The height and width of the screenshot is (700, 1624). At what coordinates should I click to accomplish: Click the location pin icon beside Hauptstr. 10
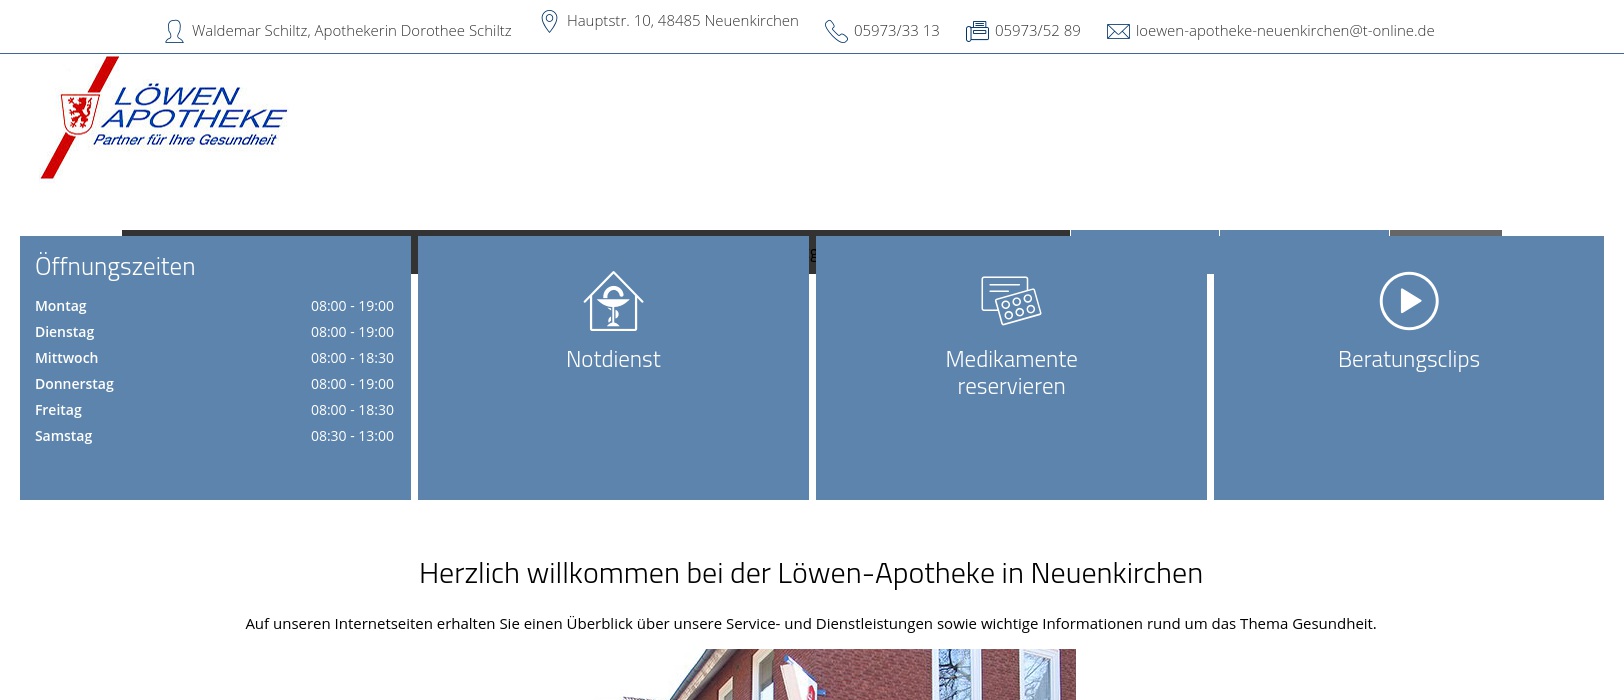click(549, 21)
